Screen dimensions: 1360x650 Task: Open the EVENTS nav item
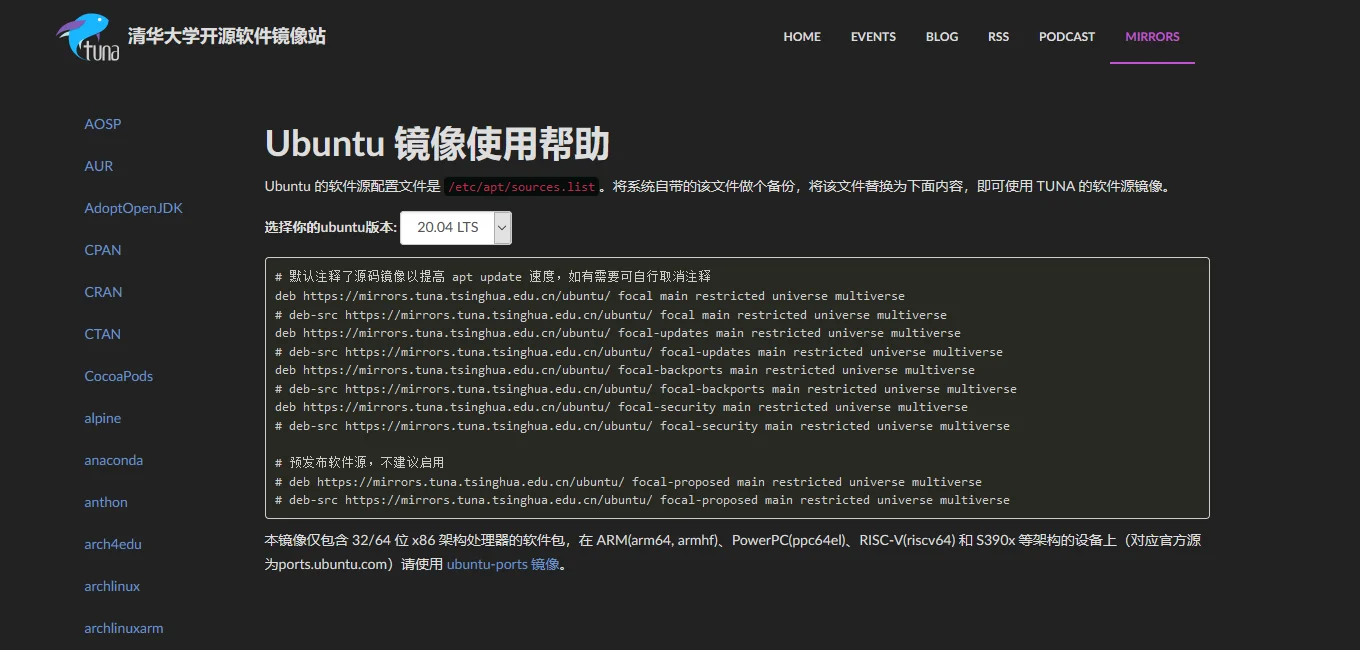873,37
